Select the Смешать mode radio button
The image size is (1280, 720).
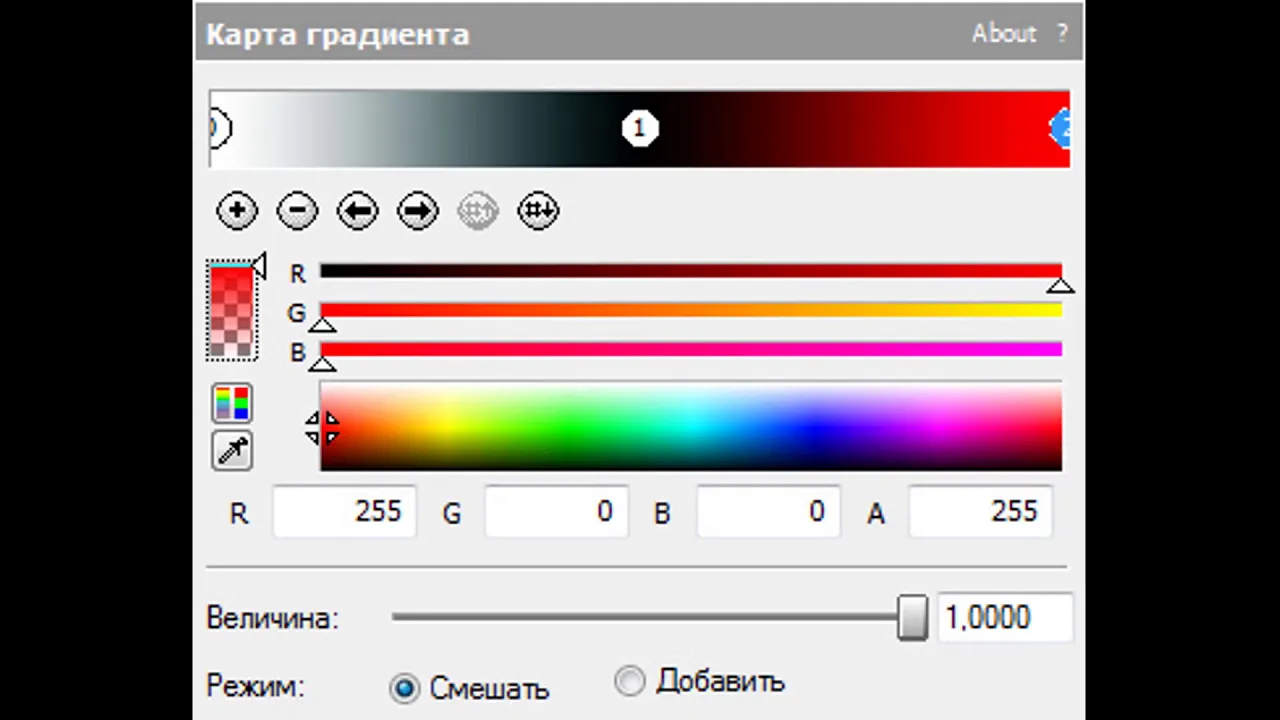405,688
